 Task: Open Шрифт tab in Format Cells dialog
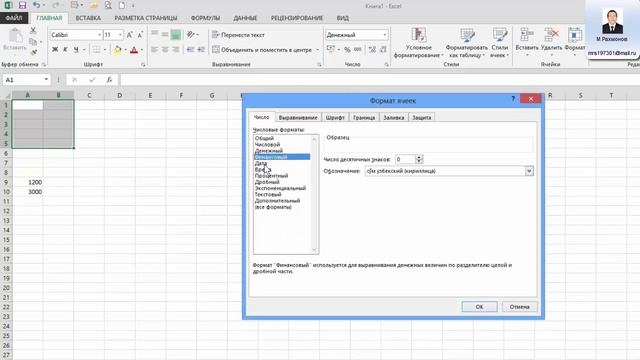click(335, 118)
